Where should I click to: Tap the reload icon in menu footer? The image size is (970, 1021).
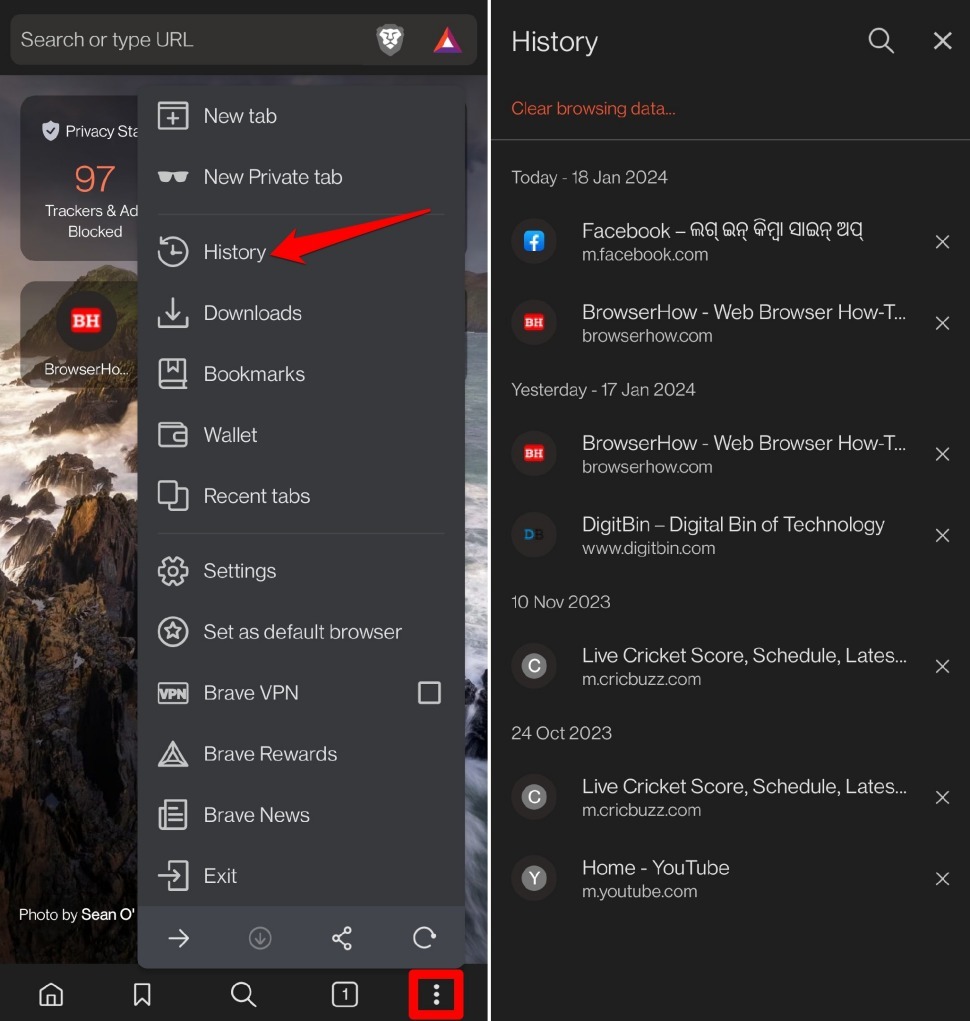(x=424, y=938)
